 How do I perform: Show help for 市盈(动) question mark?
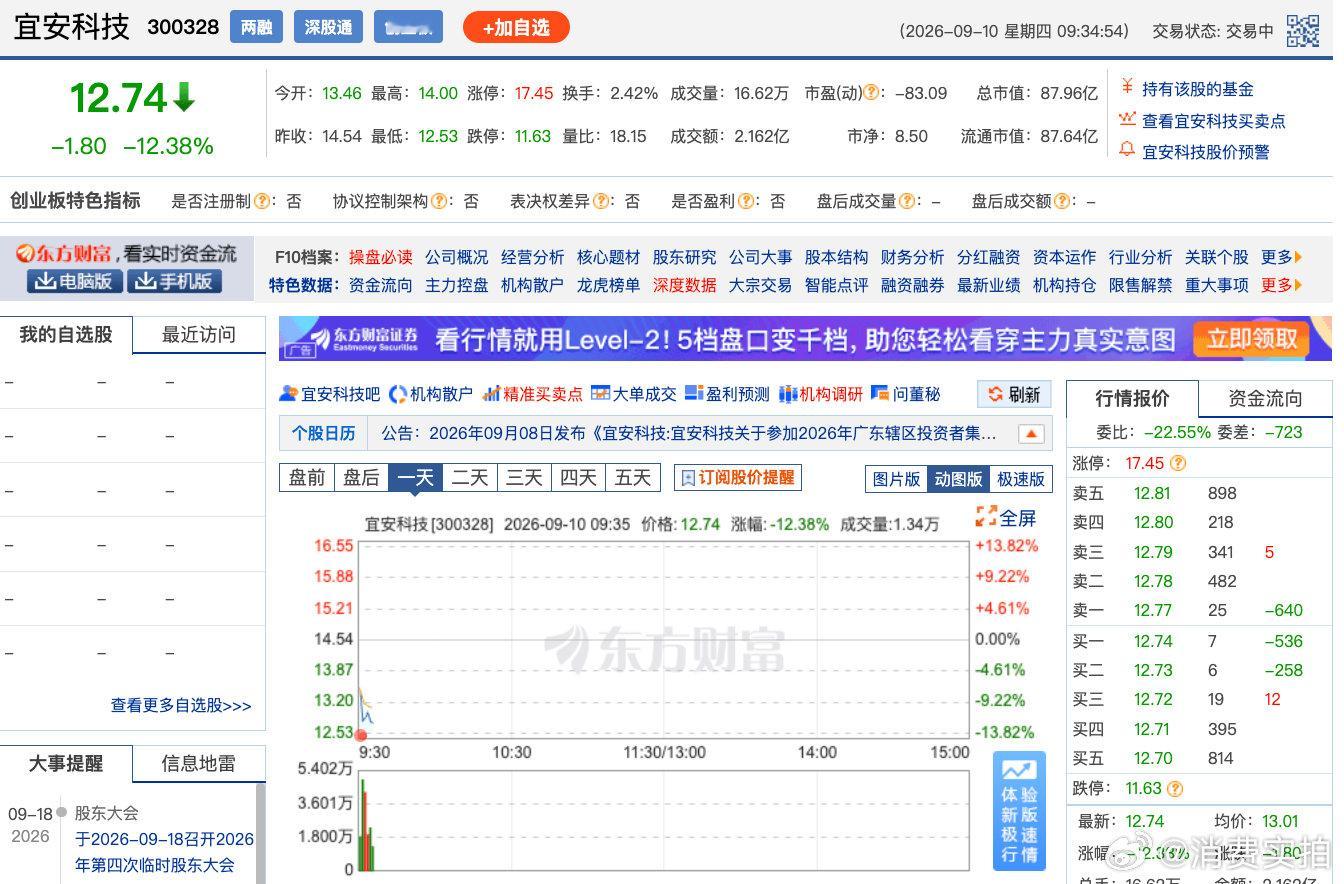click(872, 93)
